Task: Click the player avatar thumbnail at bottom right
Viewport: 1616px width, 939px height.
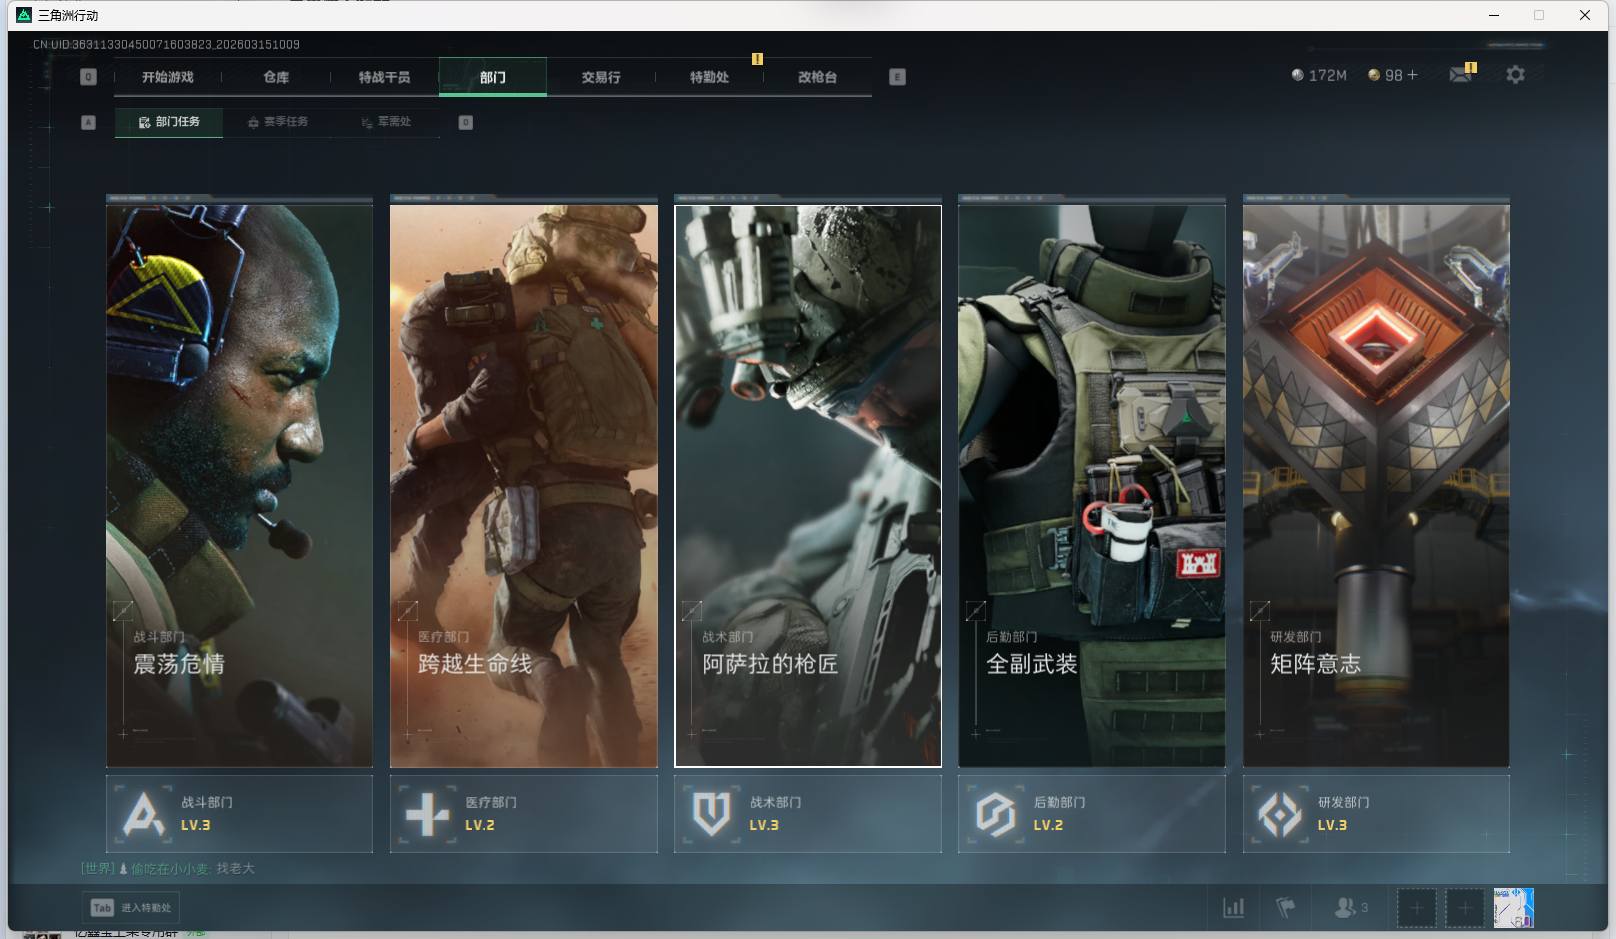Action: point(1513,908)
